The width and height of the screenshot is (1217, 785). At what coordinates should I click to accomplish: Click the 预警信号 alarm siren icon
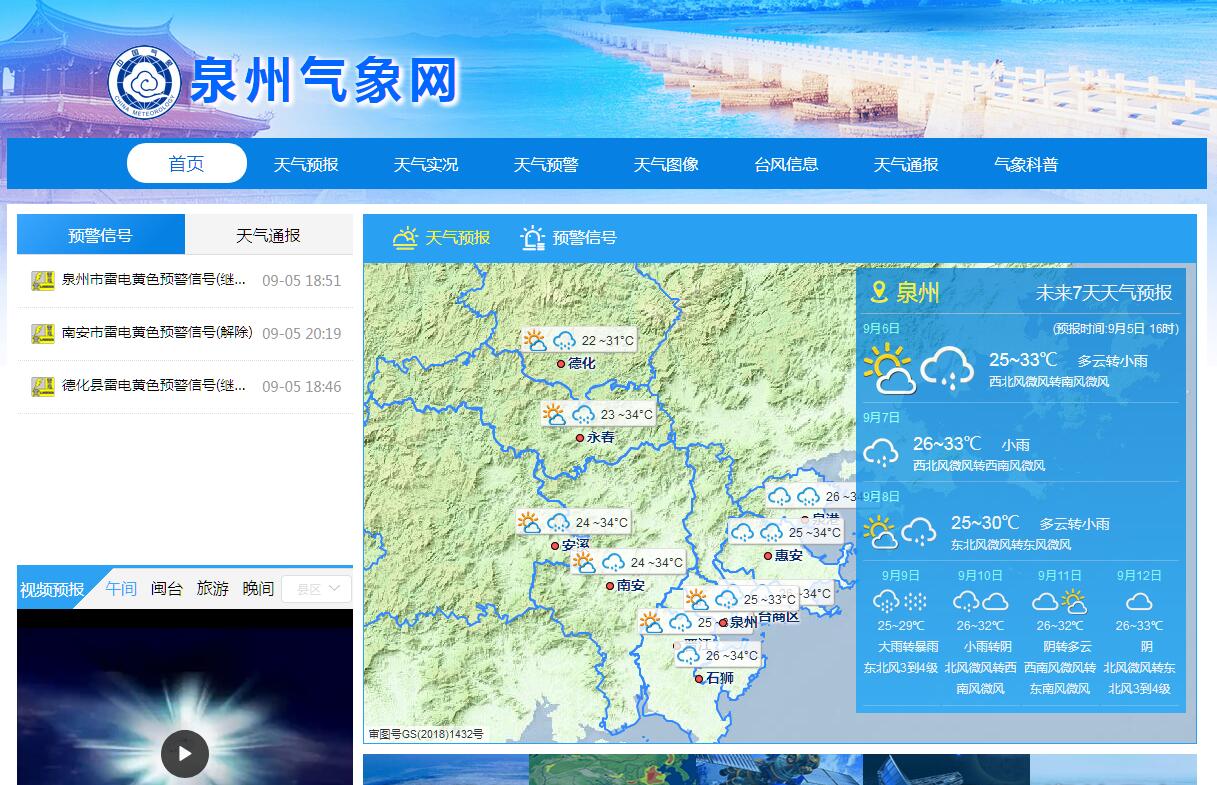pyautogui.click(x=533, y=238)
